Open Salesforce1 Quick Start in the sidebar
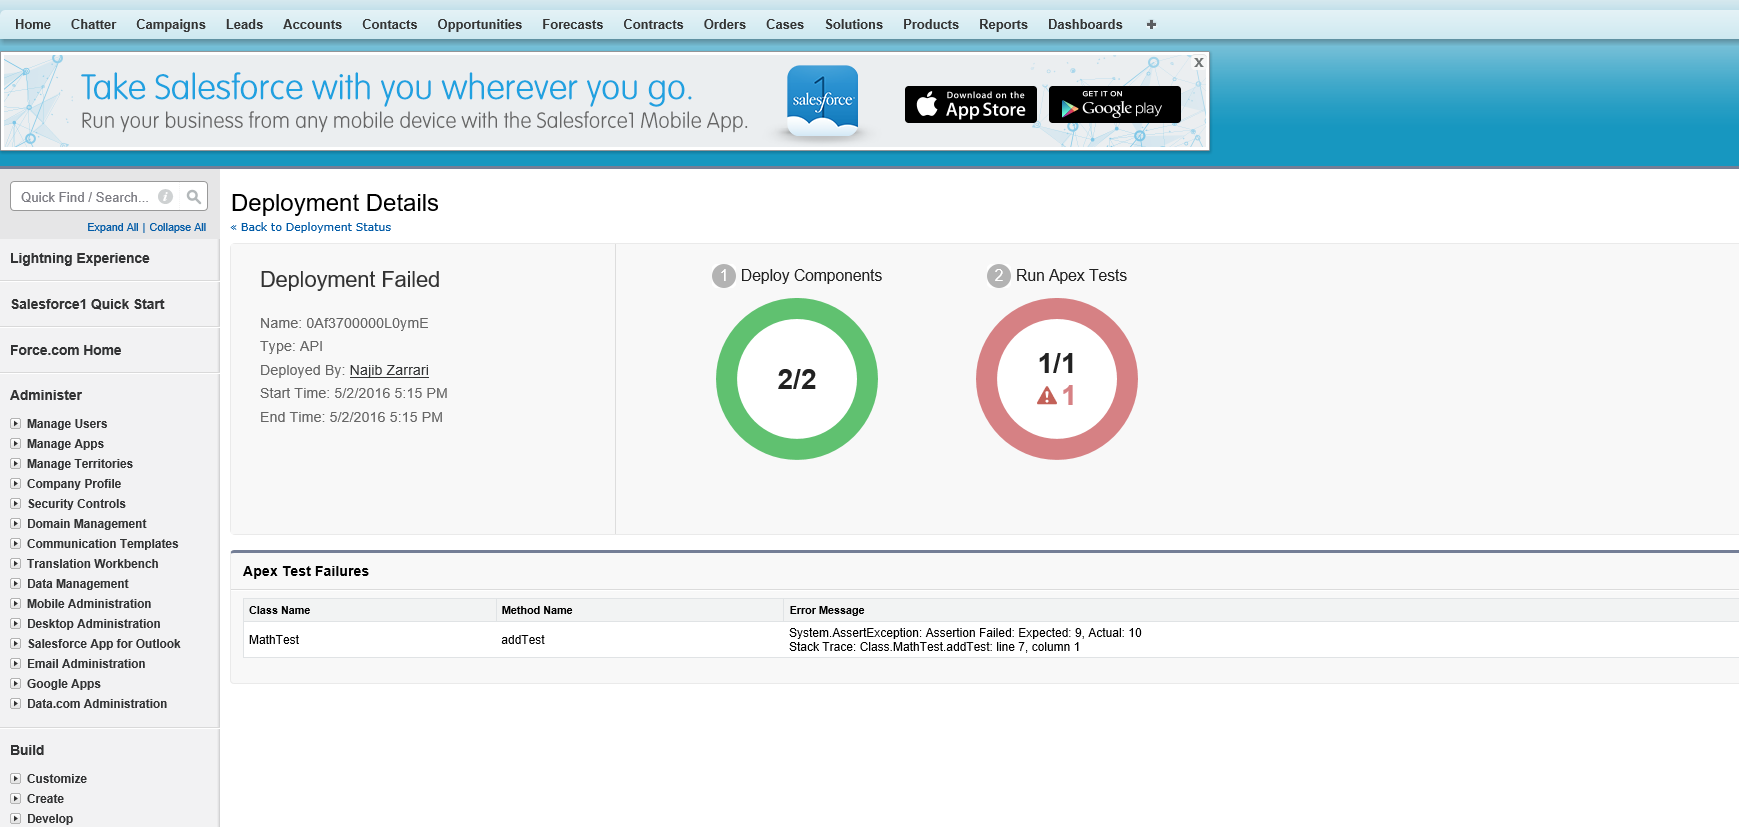 88,304
